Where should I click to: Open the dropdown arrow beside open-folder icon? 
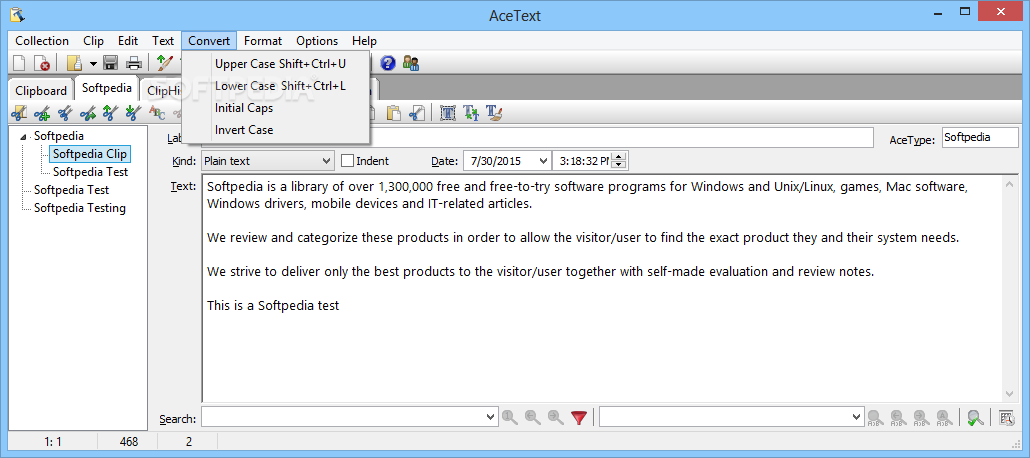click(x=93, y=64)
